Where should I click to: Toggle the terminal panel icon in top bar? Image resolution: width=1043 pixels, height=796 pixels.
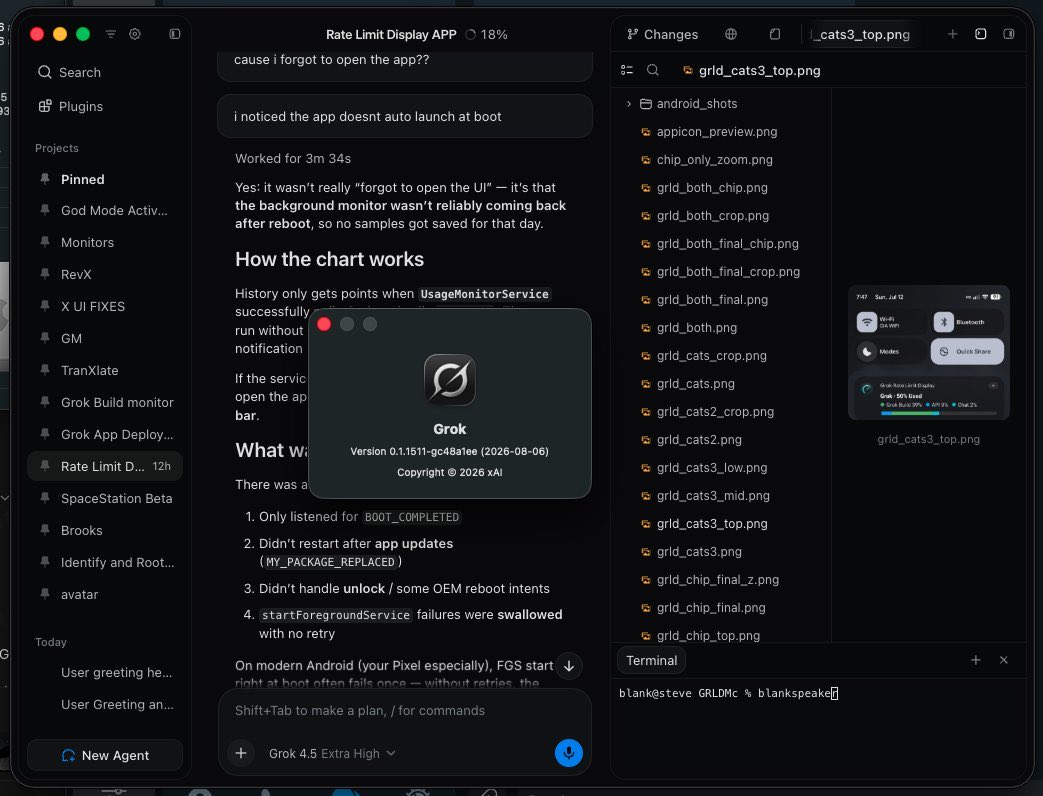pos(980,34)
